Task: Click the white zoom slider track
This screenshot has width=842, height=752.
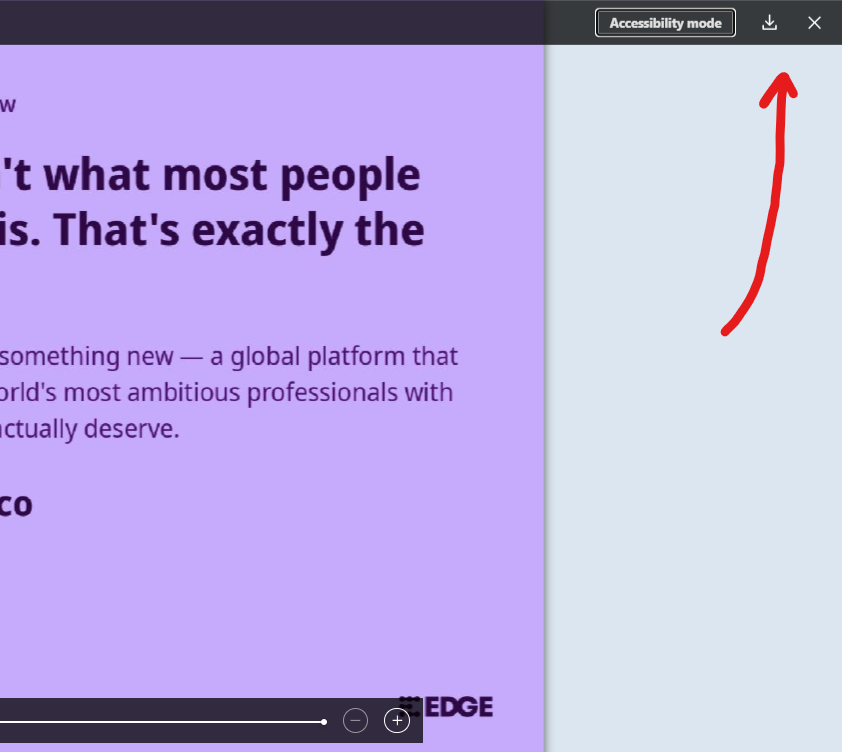Action: [160, 721]
